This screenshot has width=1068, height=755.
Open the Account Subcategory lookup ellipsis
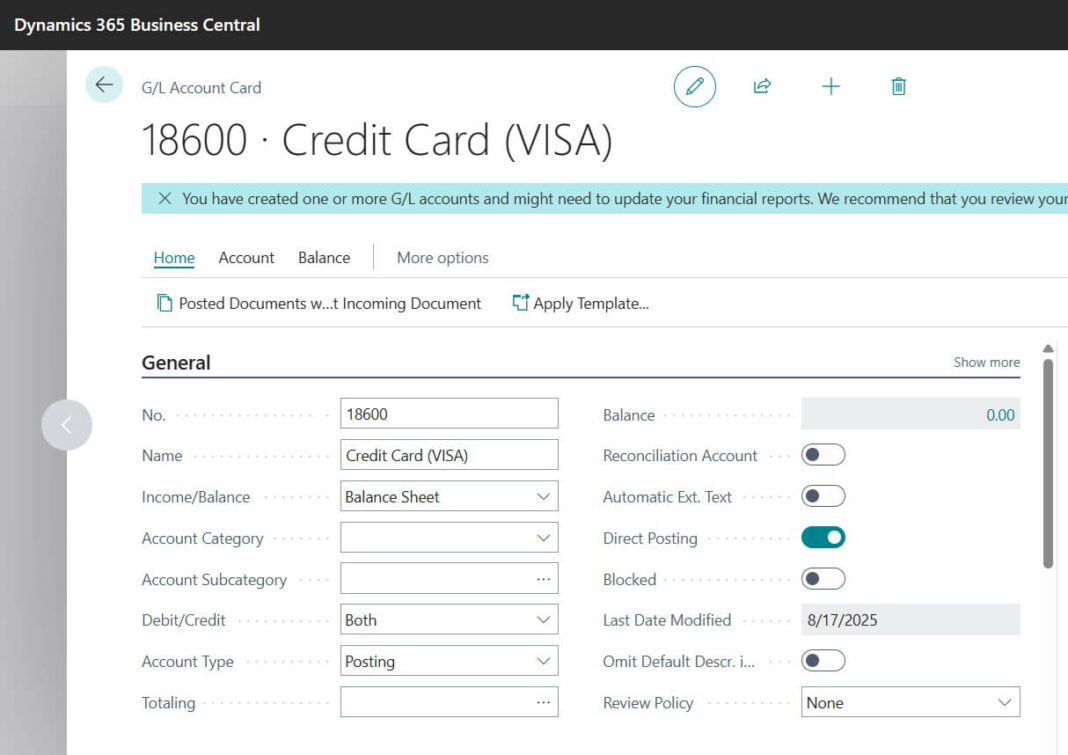[x=543, y=578]
